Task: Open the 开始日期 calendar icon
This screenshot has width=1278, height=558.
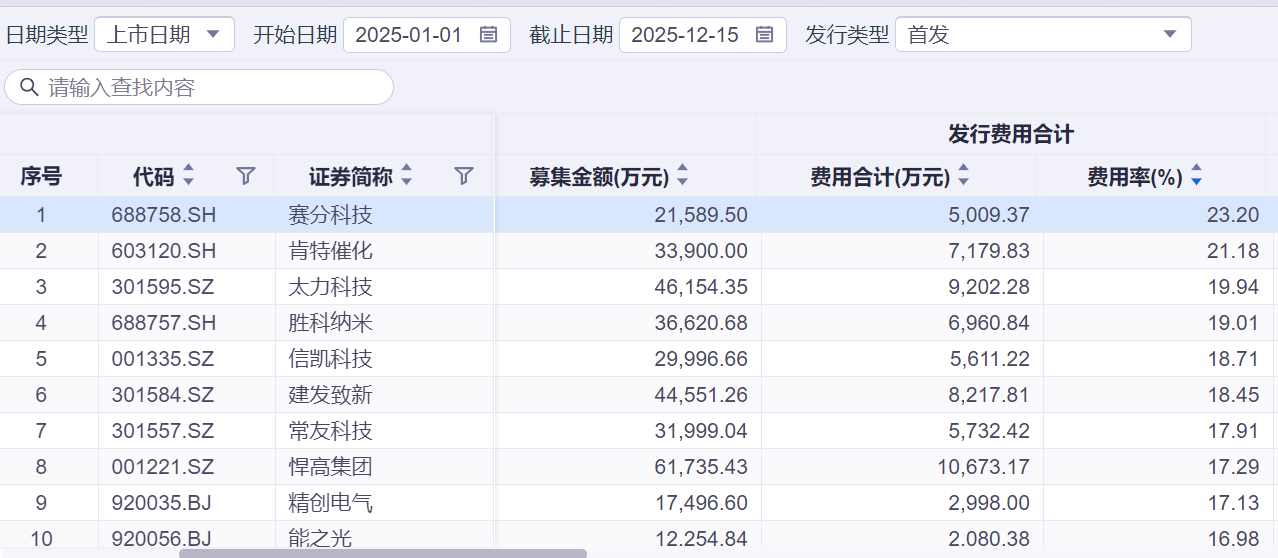Action: click(488, 35)
